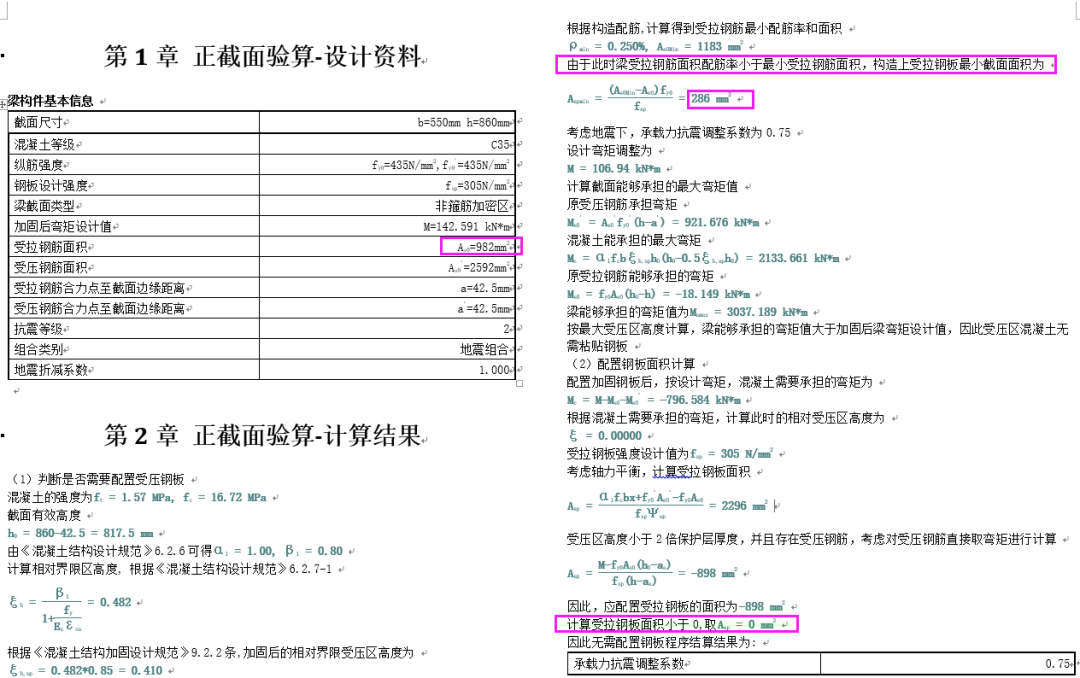Click the 受拉钢筋面积 table cell

tap(134, 247)
